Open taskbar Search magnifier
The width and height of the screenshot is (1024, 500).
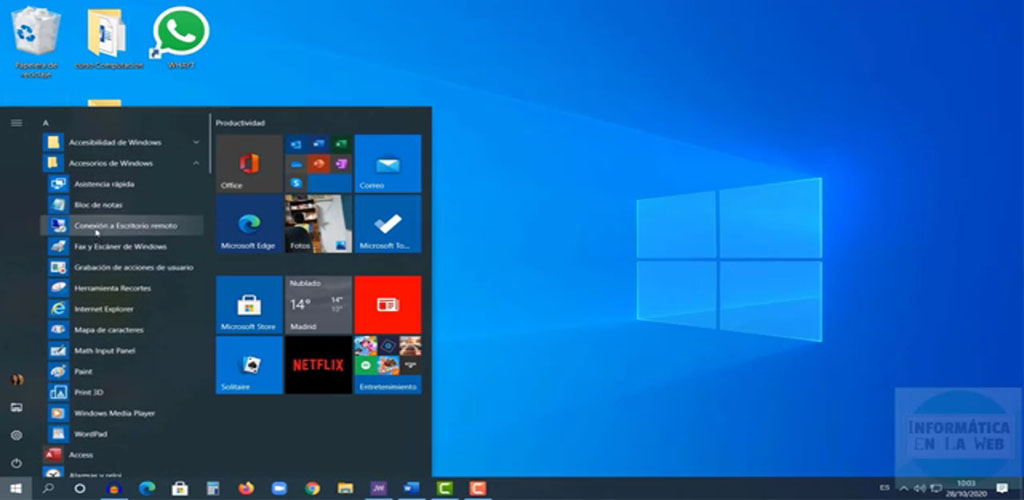48,488
